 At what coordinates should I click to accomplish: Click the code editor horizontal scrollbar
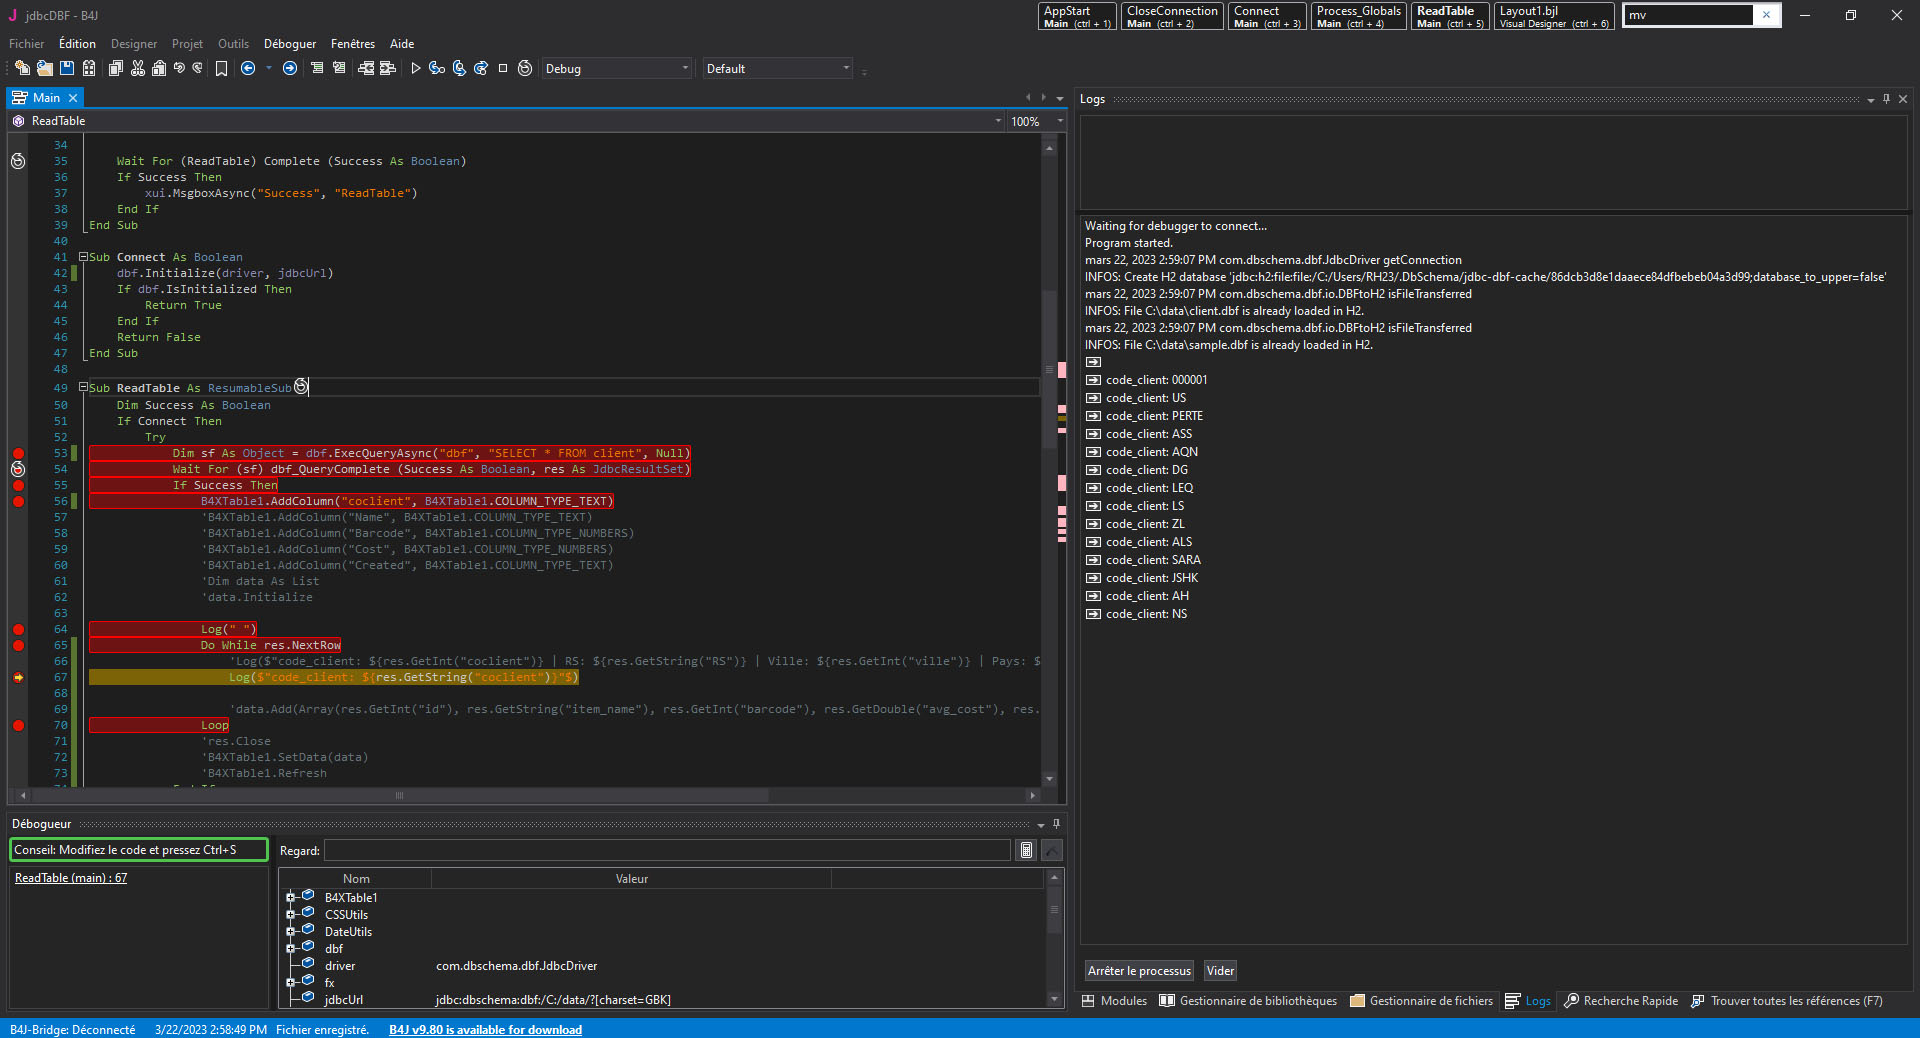pos(400,796)
